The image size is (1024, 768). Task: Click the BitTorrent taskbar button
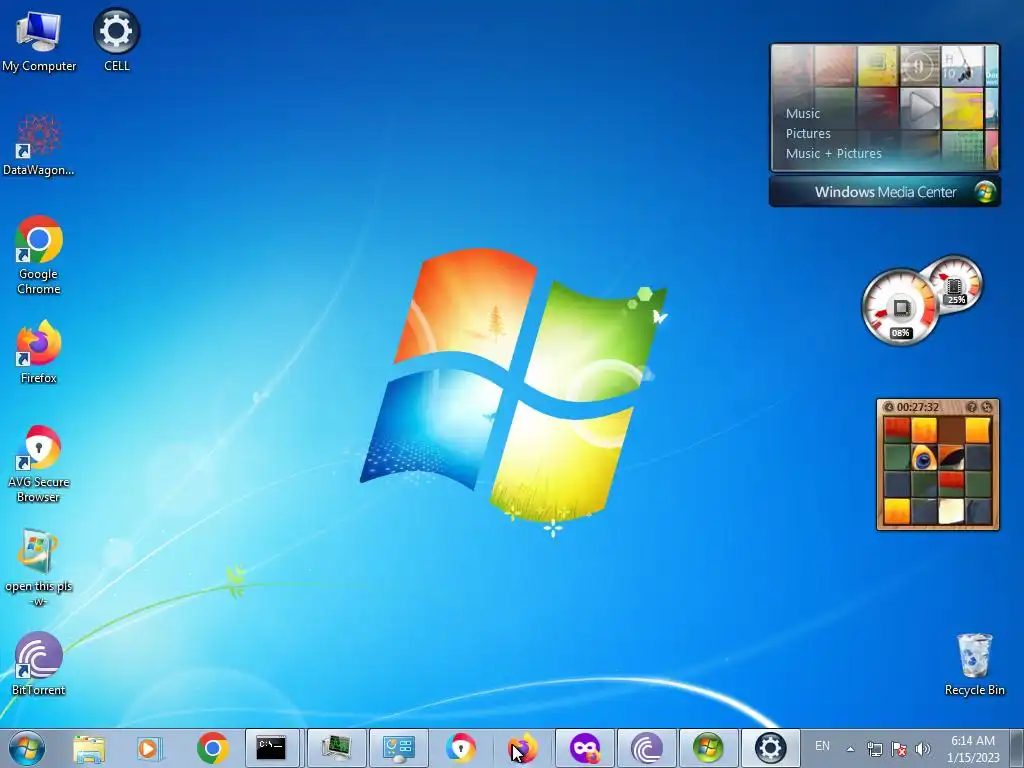click(x=647, y=748)
